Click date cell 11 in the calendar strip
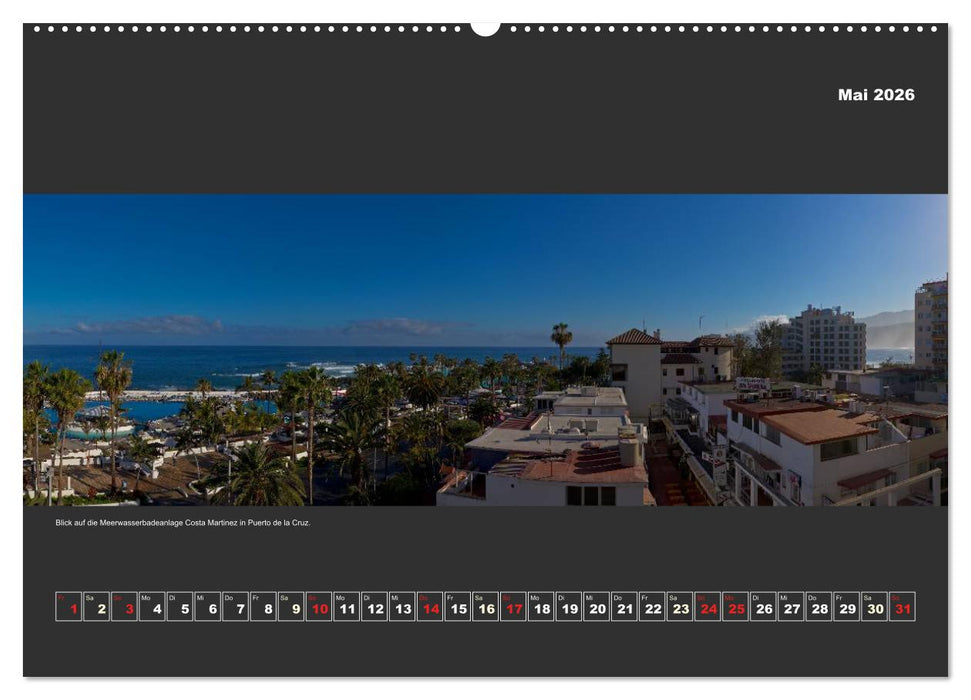 (x=349, y=606)
